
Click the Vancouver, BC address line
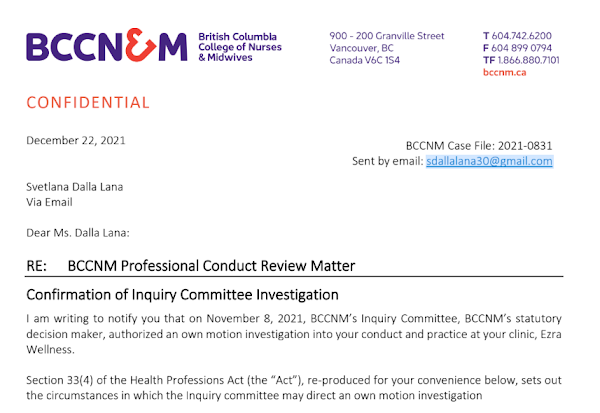[362, 48]
